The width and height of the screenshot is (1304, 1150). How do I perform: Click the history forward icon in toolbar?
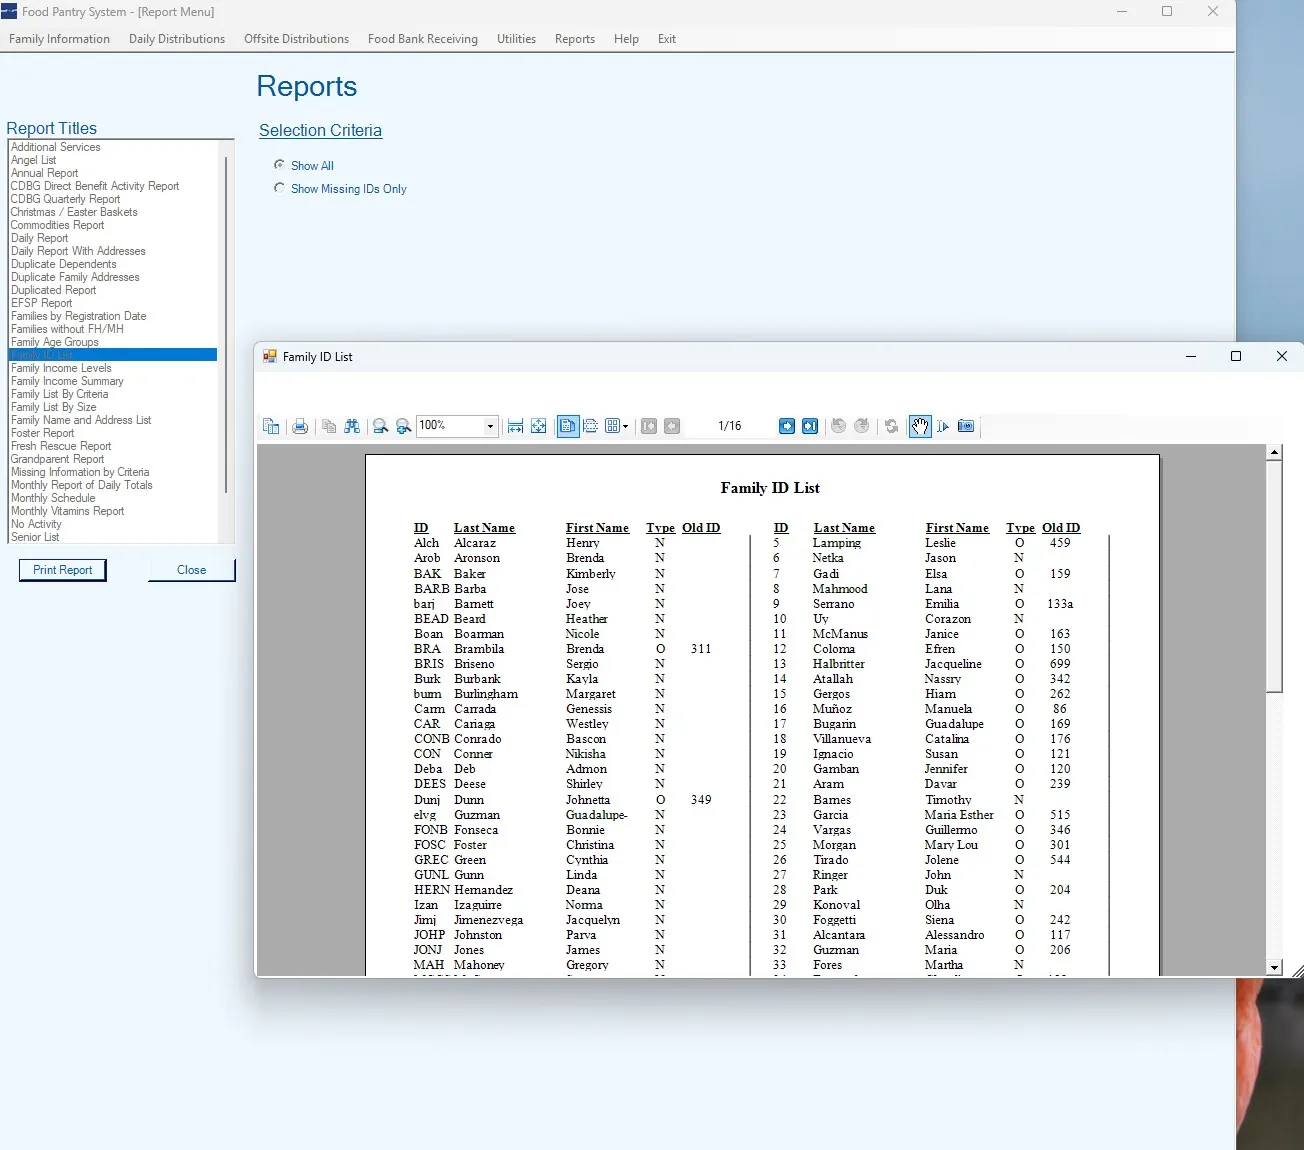coord(862,426)
